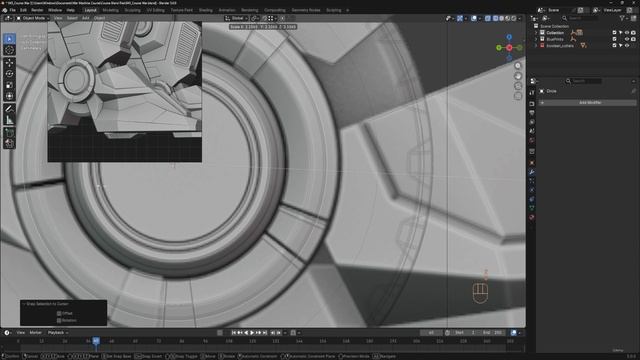Screen dimensions: 640x360
Task: Click the current frame marker in timeline
Action: [96, 341]
